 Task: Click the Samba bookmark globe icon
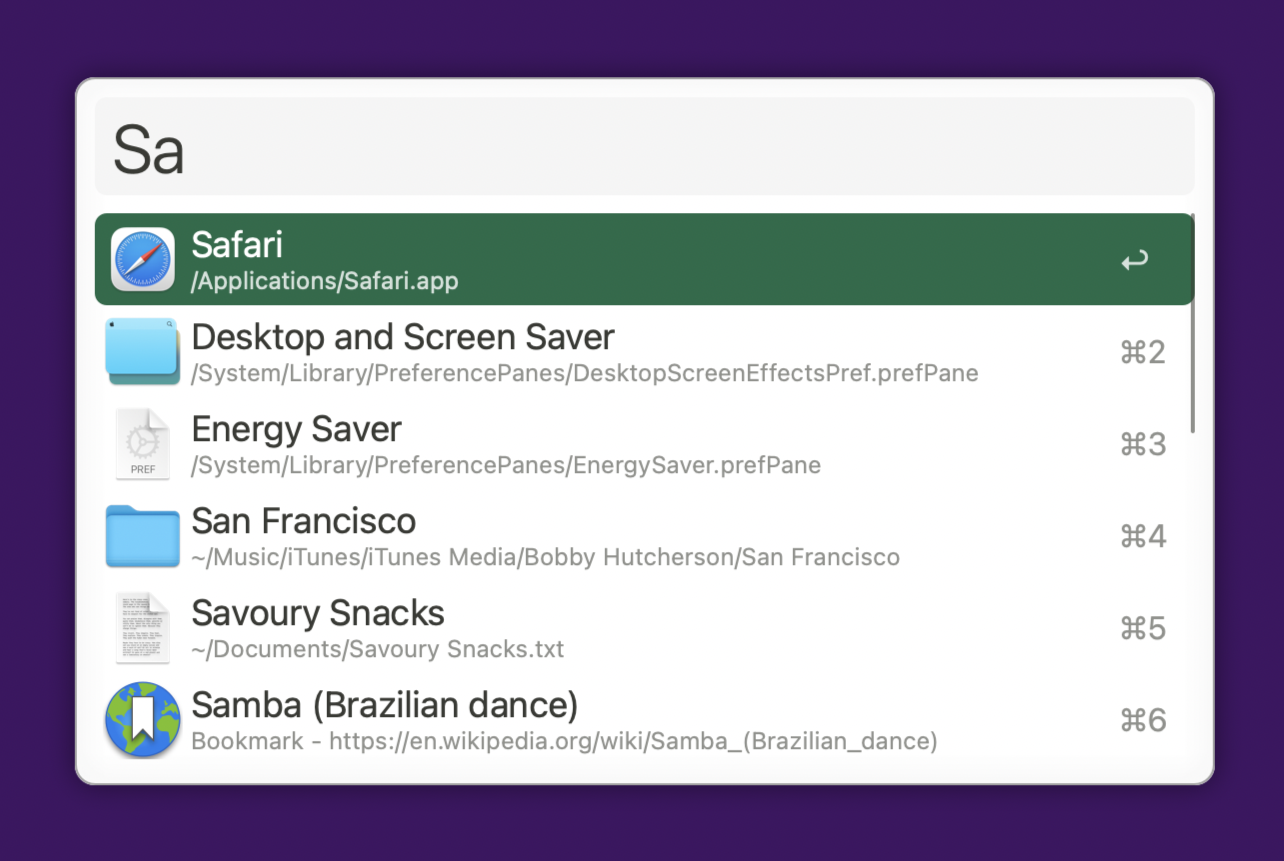(x=142, y=719)
